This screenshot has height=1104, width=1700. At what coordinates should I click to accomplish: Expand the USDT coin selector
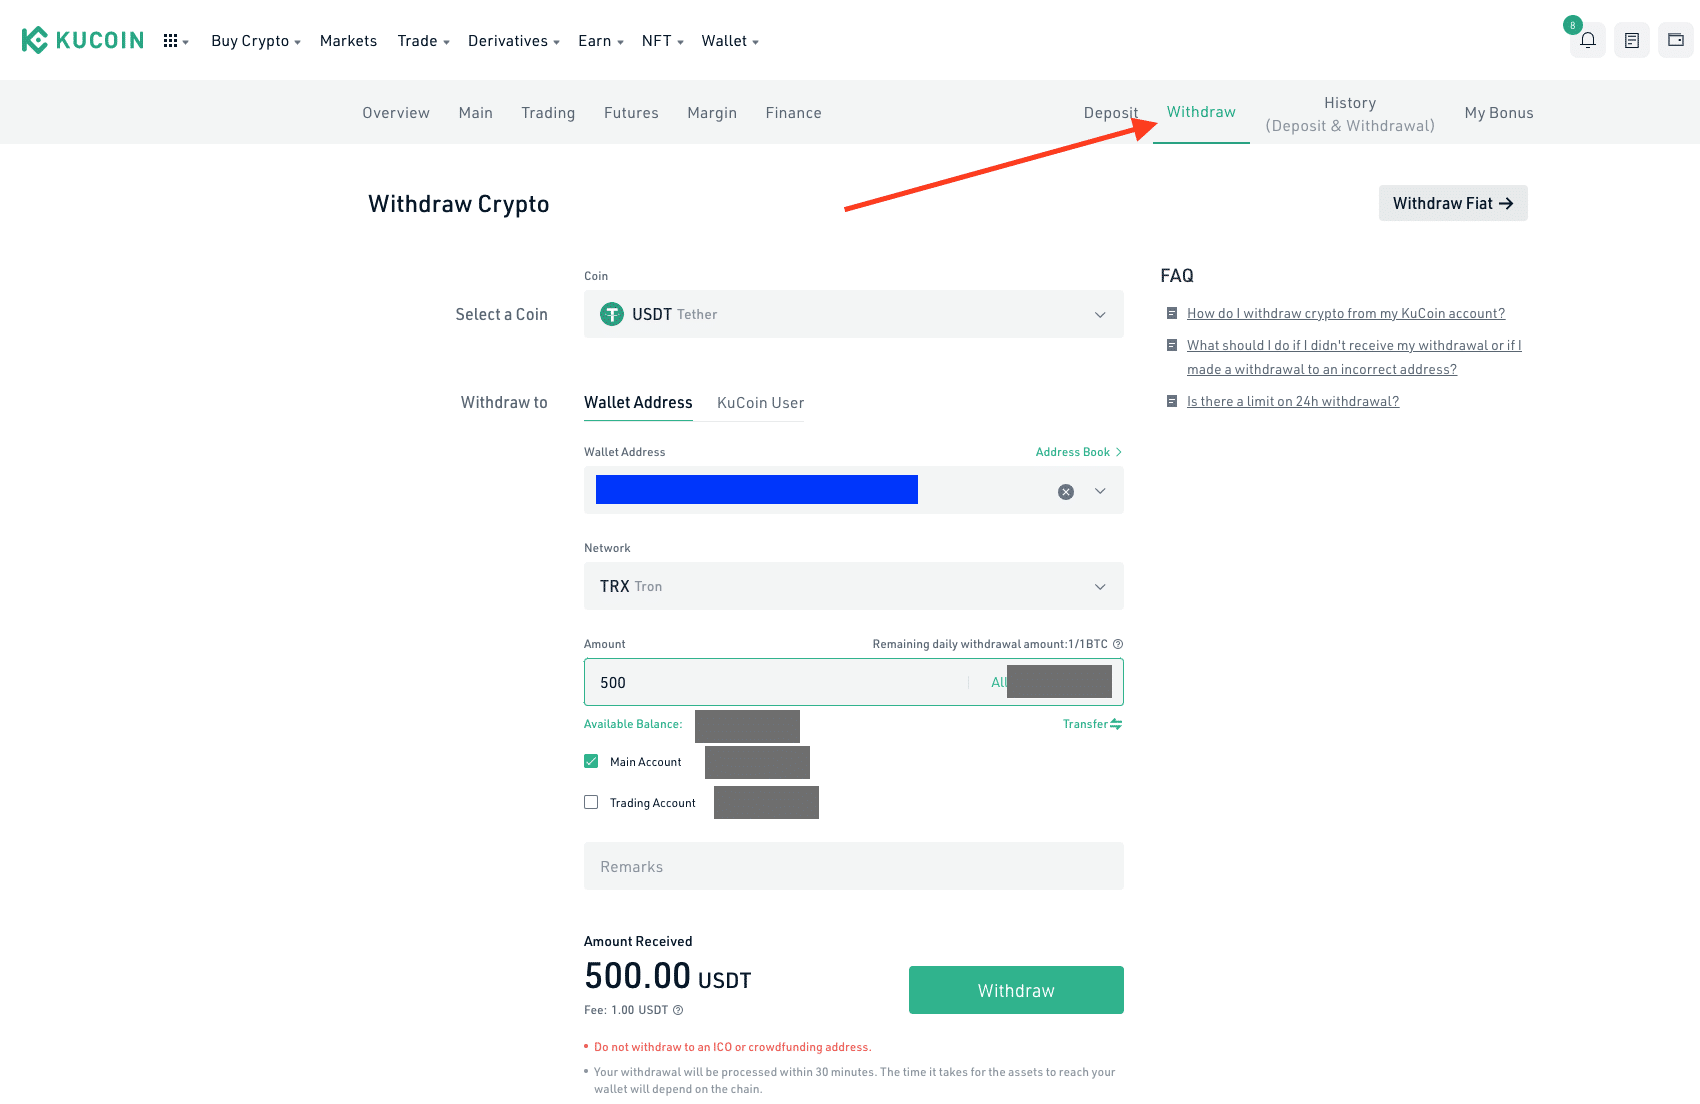(854, 314)
